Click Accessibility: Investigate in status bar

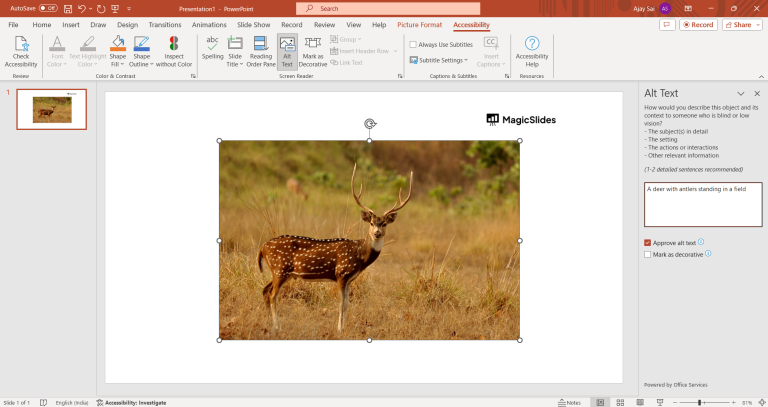[x=131, y=403]
